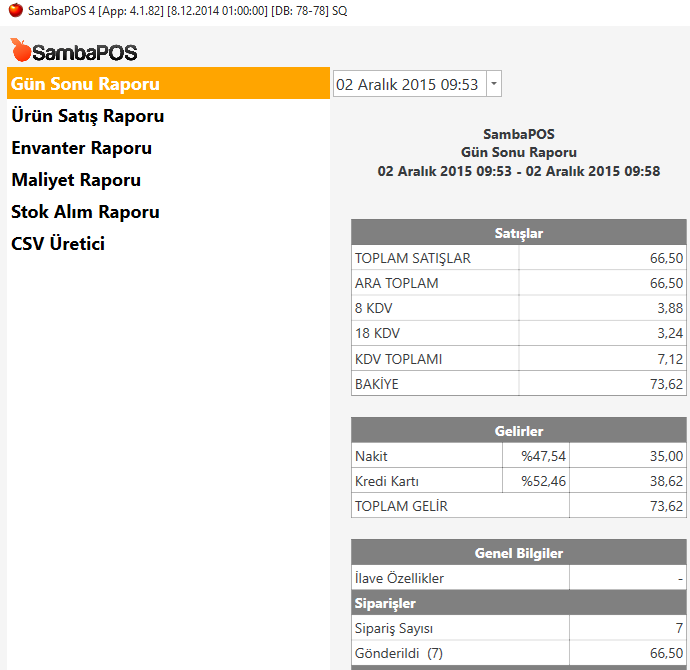Viewport: 690px width, 670px height.
Task: Click the SambaPOS logo above the sidebar
Action: (x=74, y=51)
